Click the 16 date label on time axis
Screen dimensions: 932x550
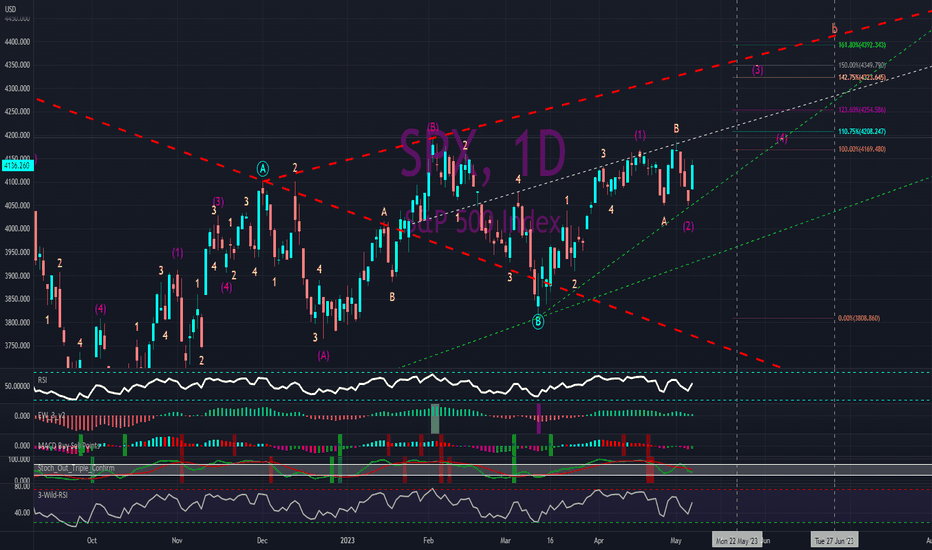(x=550, y=540)
